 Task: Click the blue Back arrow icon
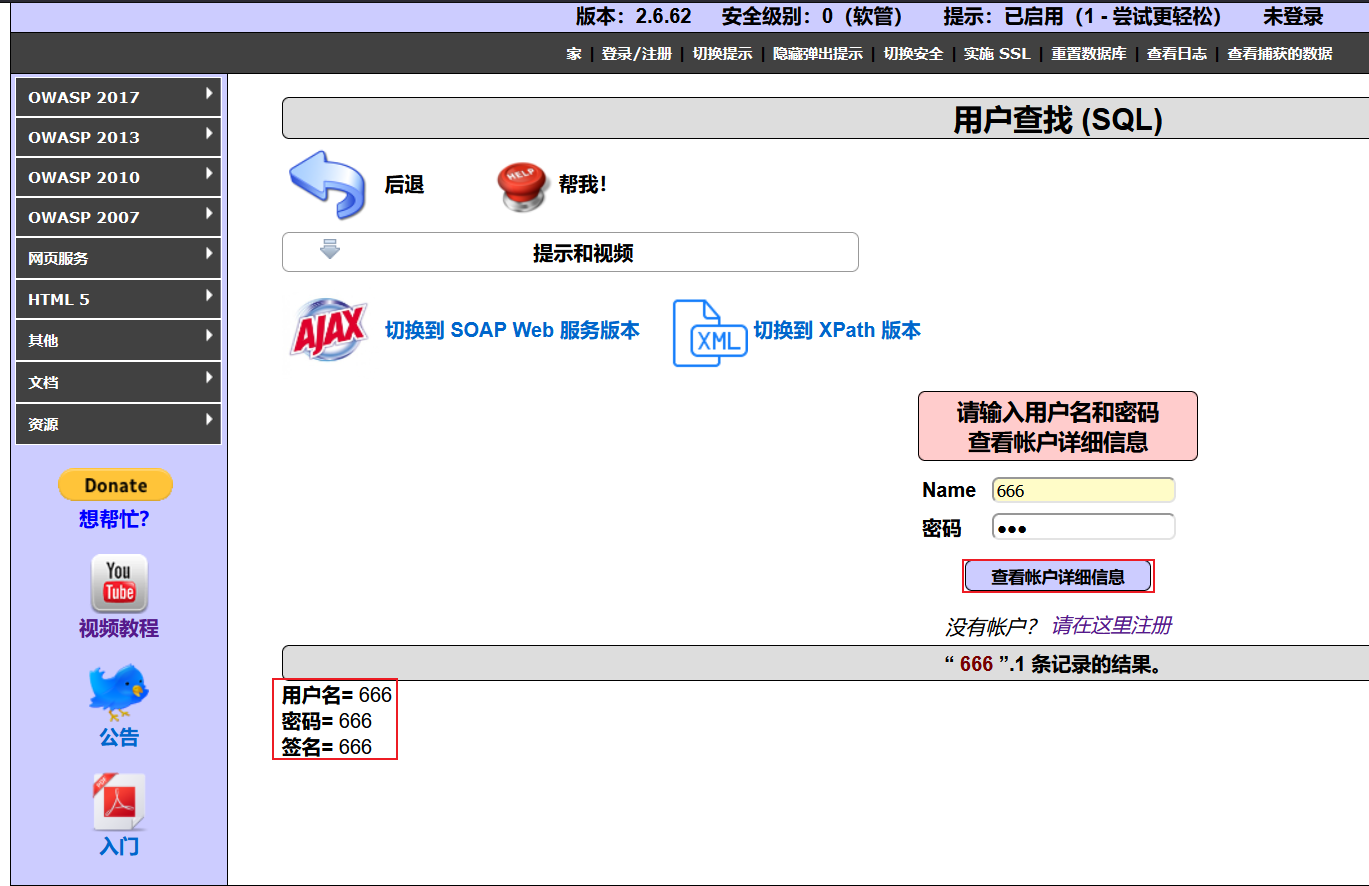click(327, 184)
